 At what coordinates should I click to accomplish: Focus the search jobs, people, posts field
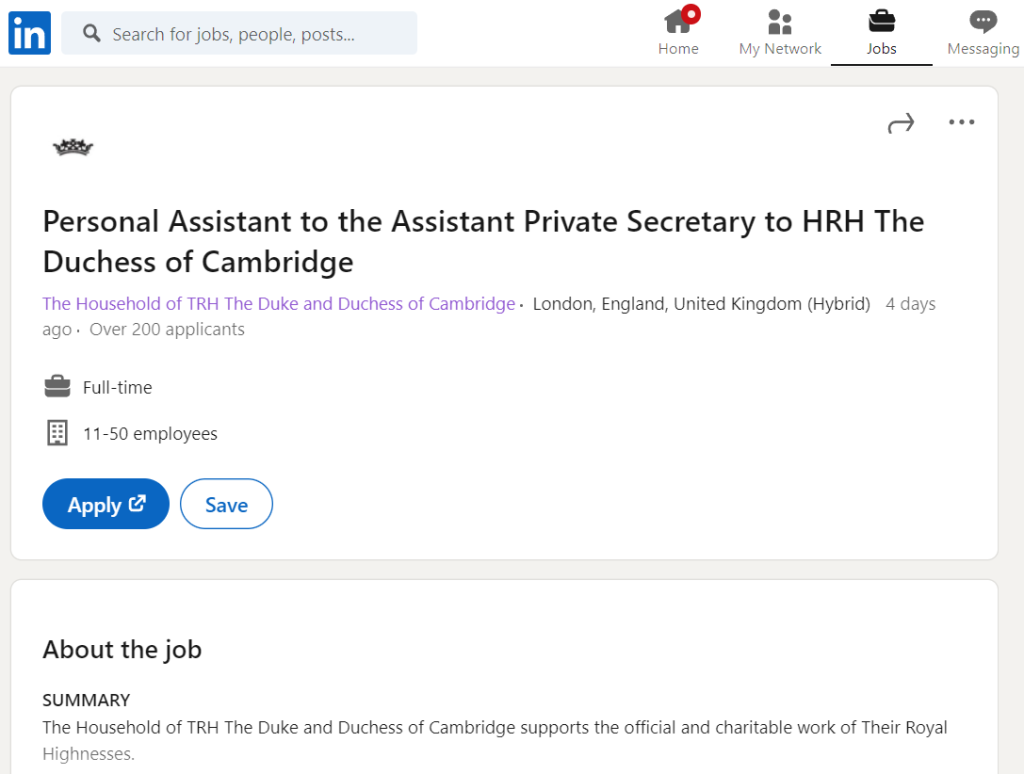tap(239, 33)
